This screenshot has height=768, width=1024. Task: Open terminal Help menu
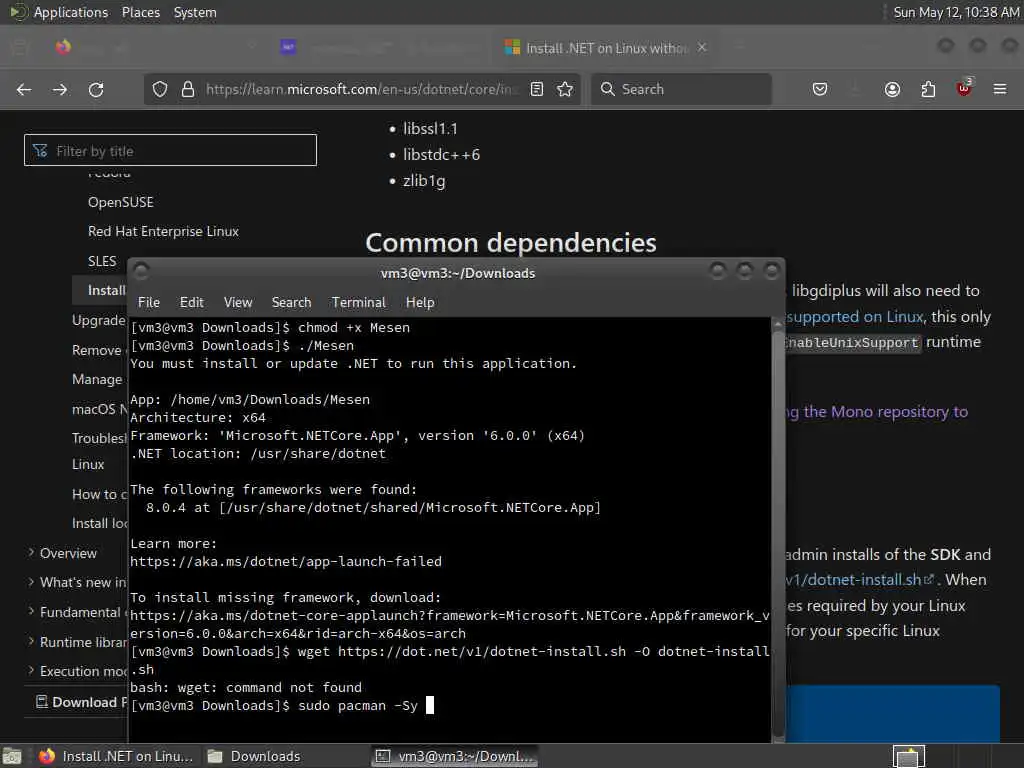pos(420,302)
